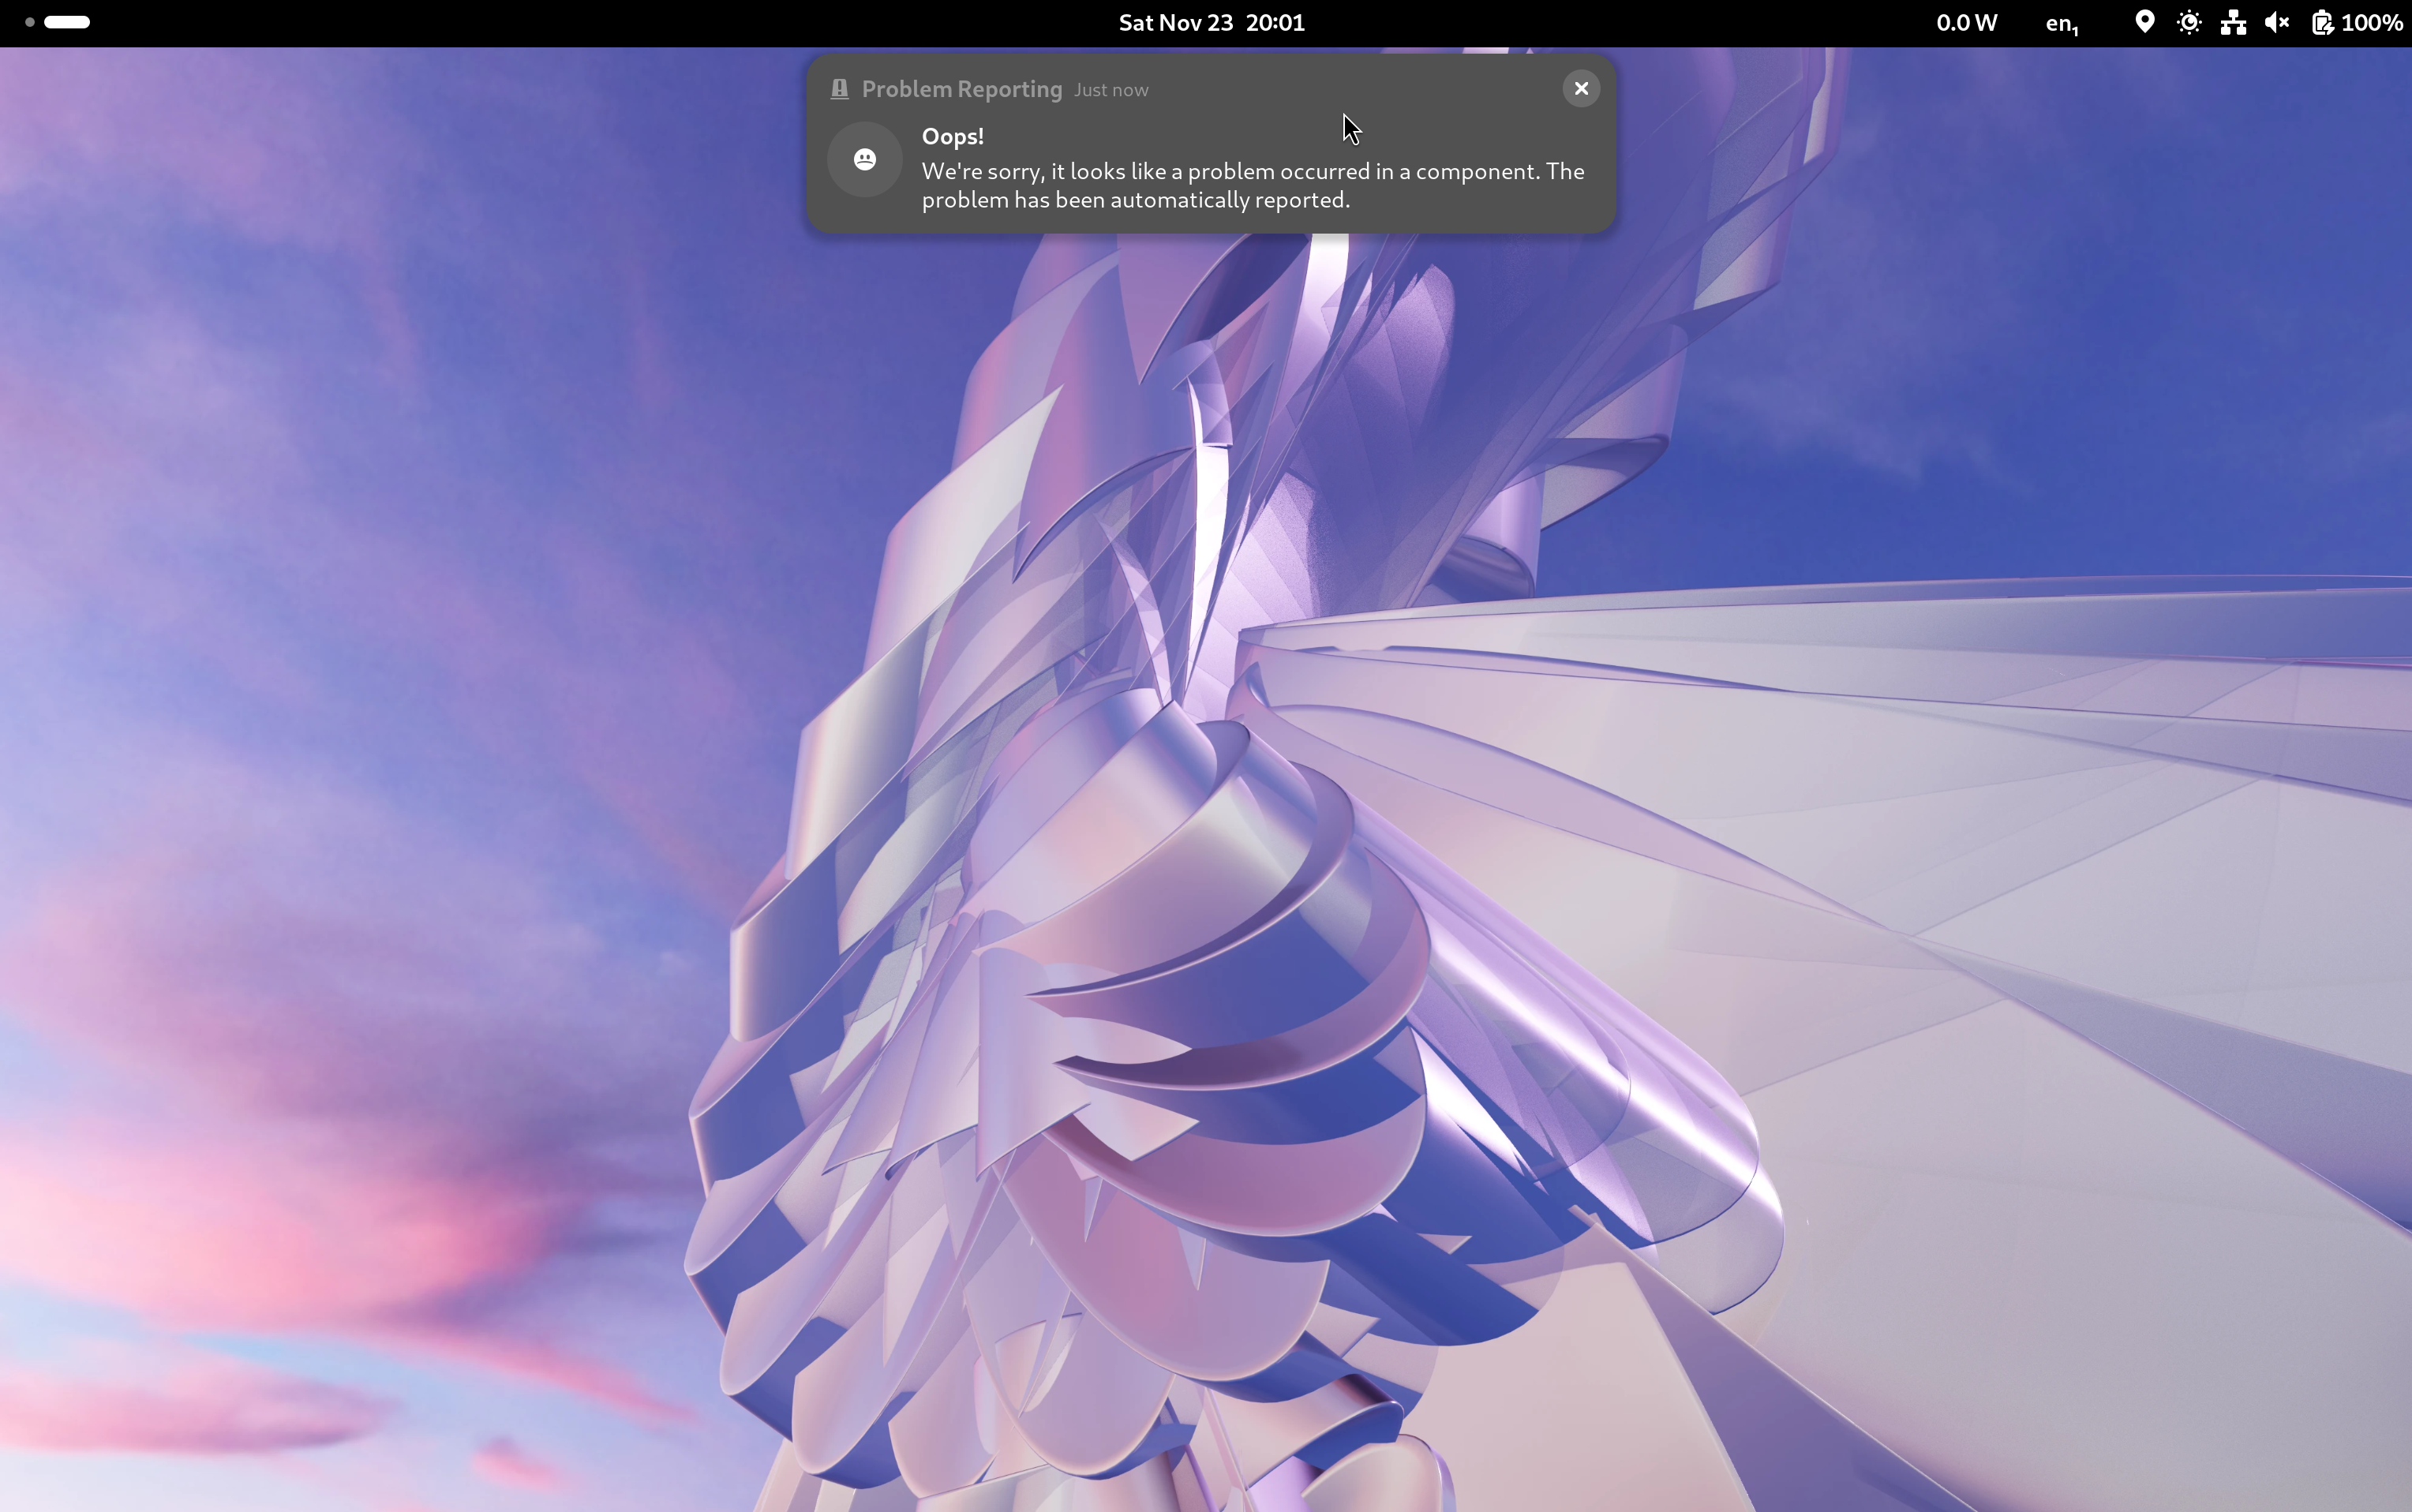Open the en keyboard layout menu
This screenshot has width=2412, height=1512.
pos(2061,23)
